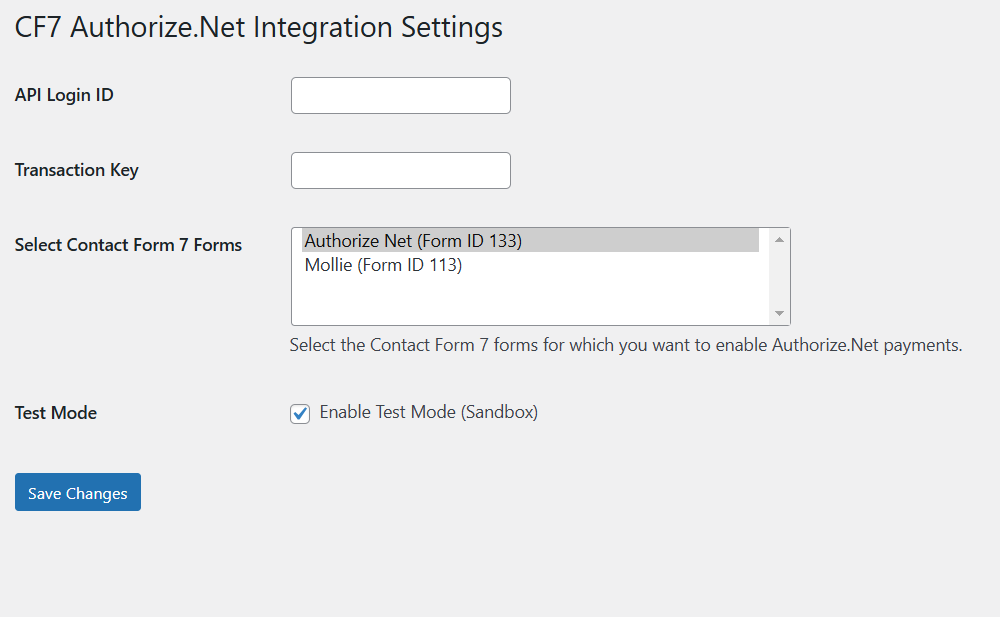1000x617 pixels.
Task: Click the help text under the forms list
Action: (x=625, y=346)
